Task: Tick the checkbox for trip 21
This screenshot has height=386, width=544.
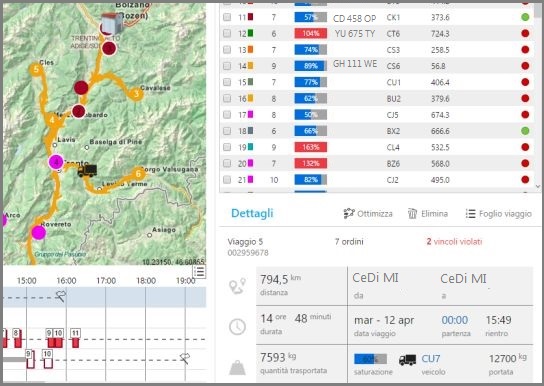Action: (x=227, y=180)
